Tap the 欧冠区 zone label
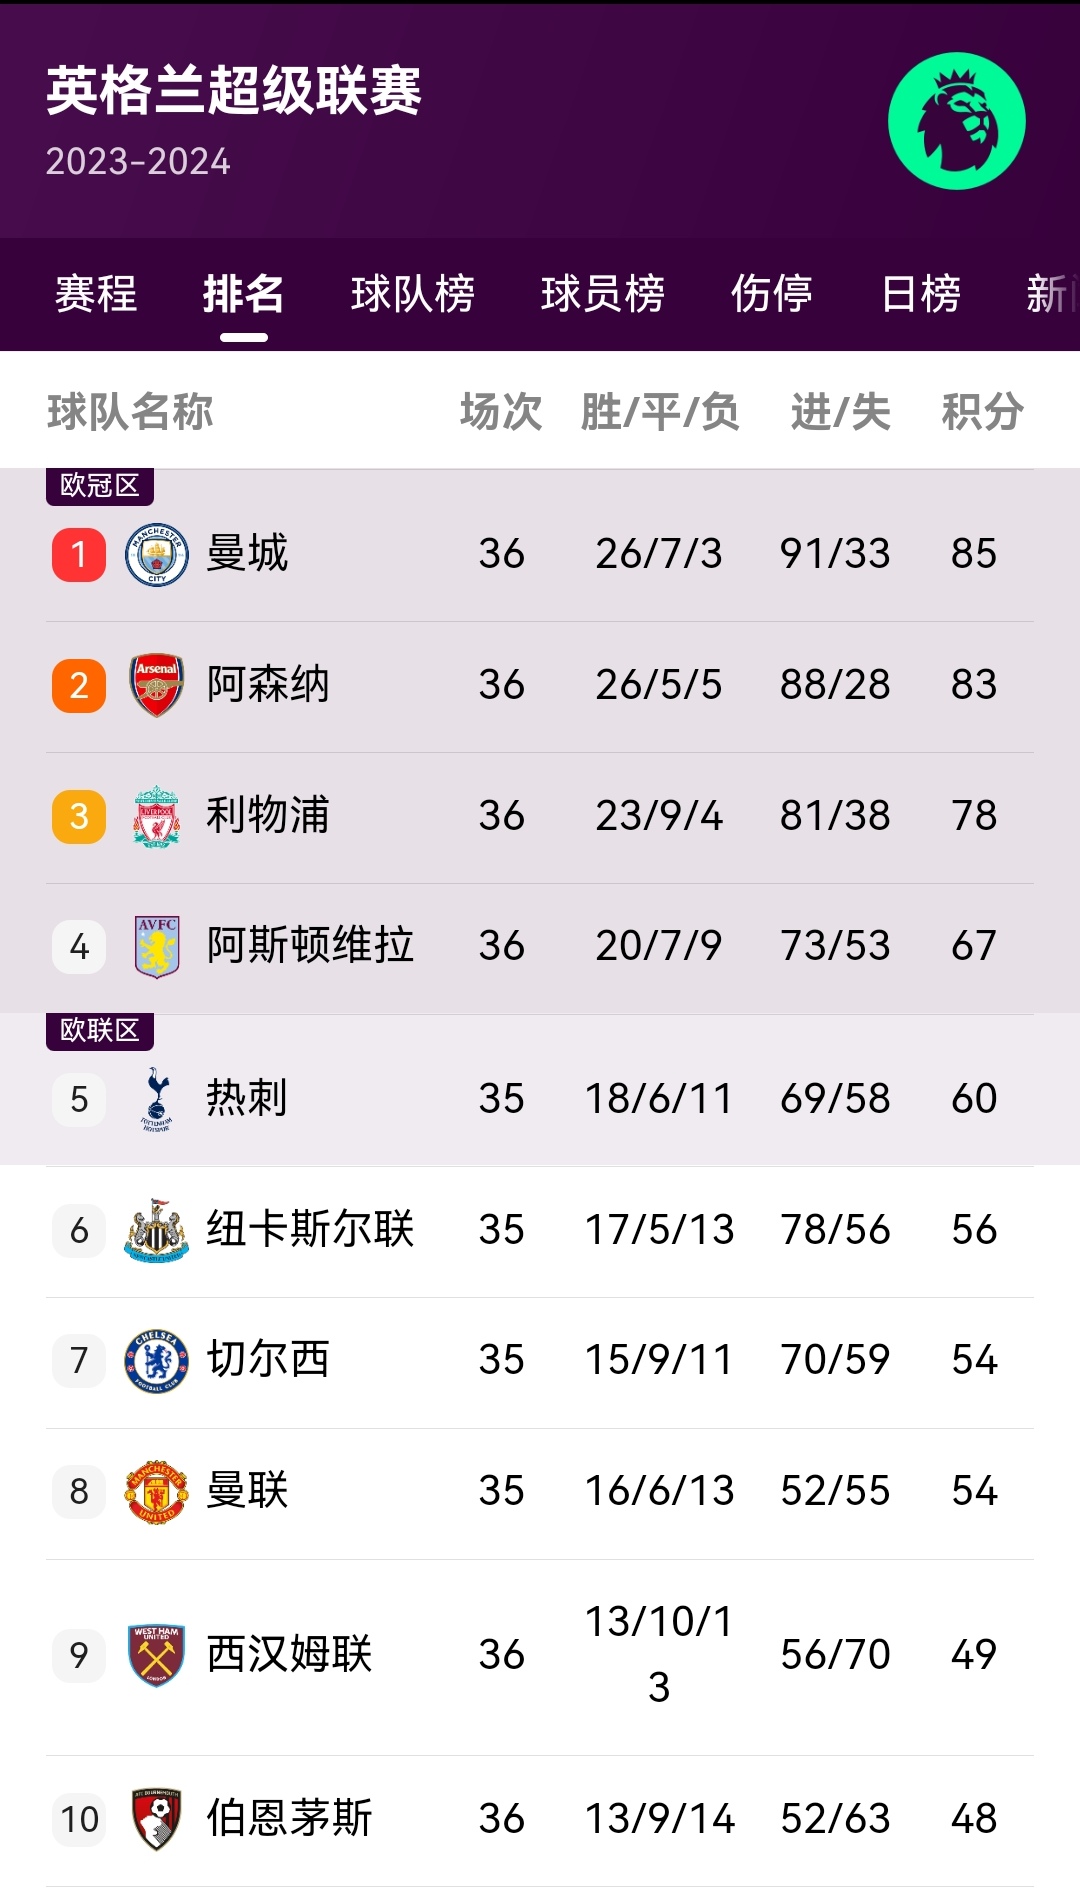1080x1894 pixels. pos(100,486)
